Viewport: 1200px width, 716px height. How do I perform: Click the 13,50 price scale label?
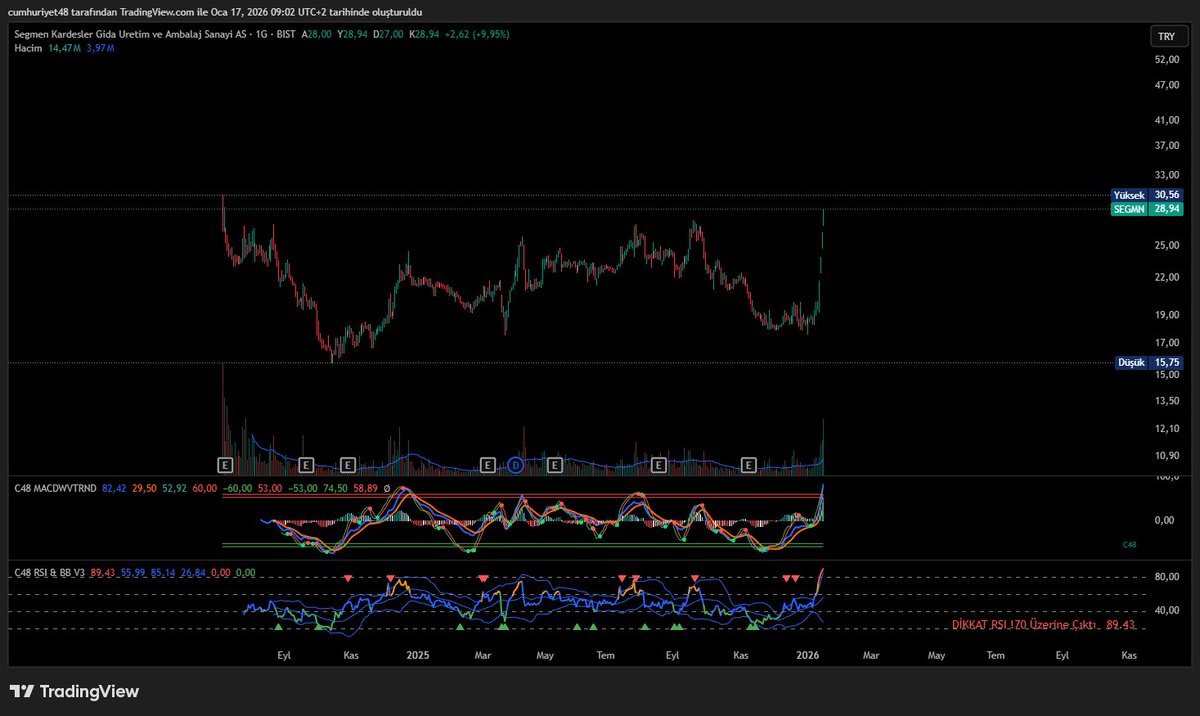tap(1166, 401)
